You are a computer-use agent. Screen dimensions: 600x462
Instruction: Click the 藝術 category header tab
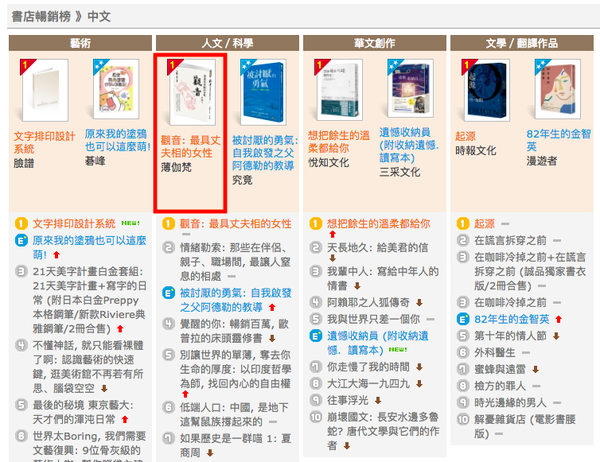coord(80,43)
